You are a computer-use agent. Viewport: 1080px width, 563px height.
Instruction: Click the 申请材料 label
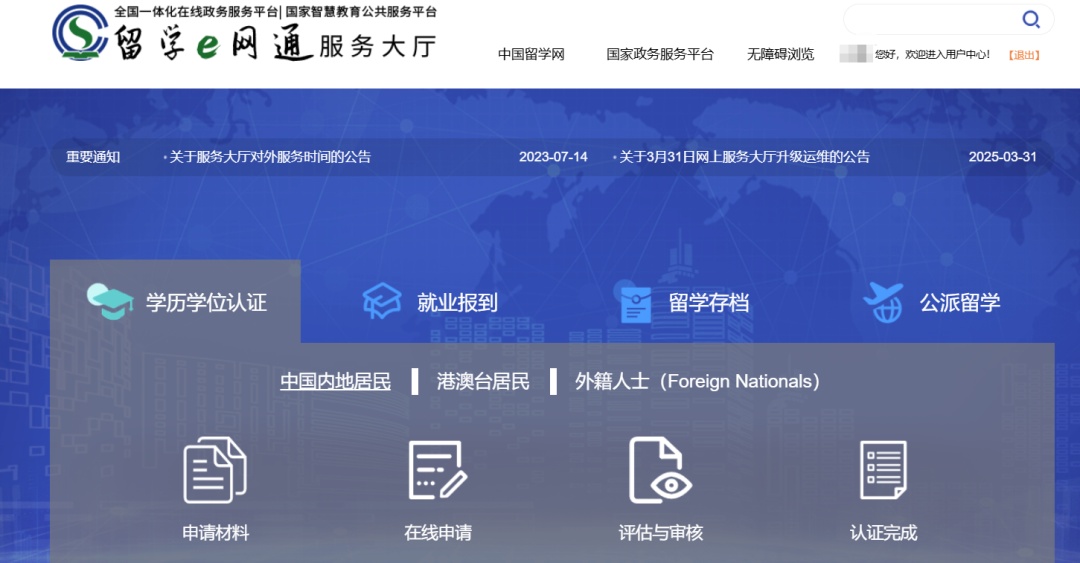216,533
